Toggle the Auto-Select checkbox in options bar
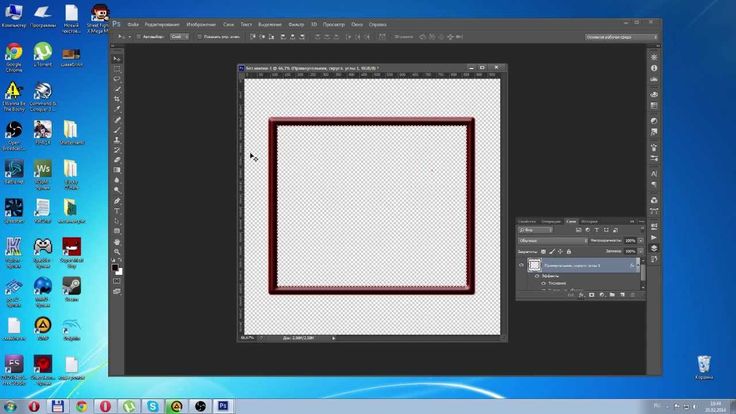This screenshot has height=414, width=736. pos(139,36)
